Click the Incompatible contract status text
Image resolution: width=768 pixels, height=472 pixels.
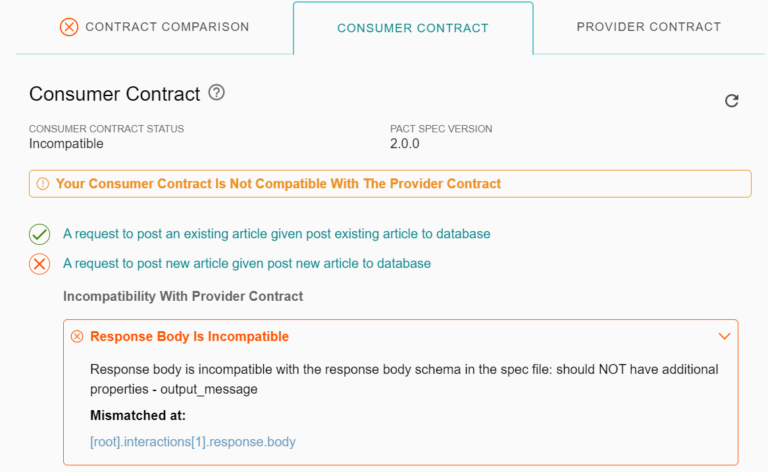pyautogui.click(x=66, y=143)
